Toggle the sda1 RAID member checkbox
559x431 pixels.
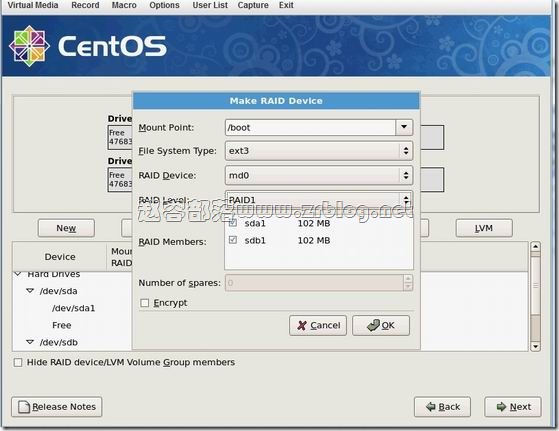point(233,223)
